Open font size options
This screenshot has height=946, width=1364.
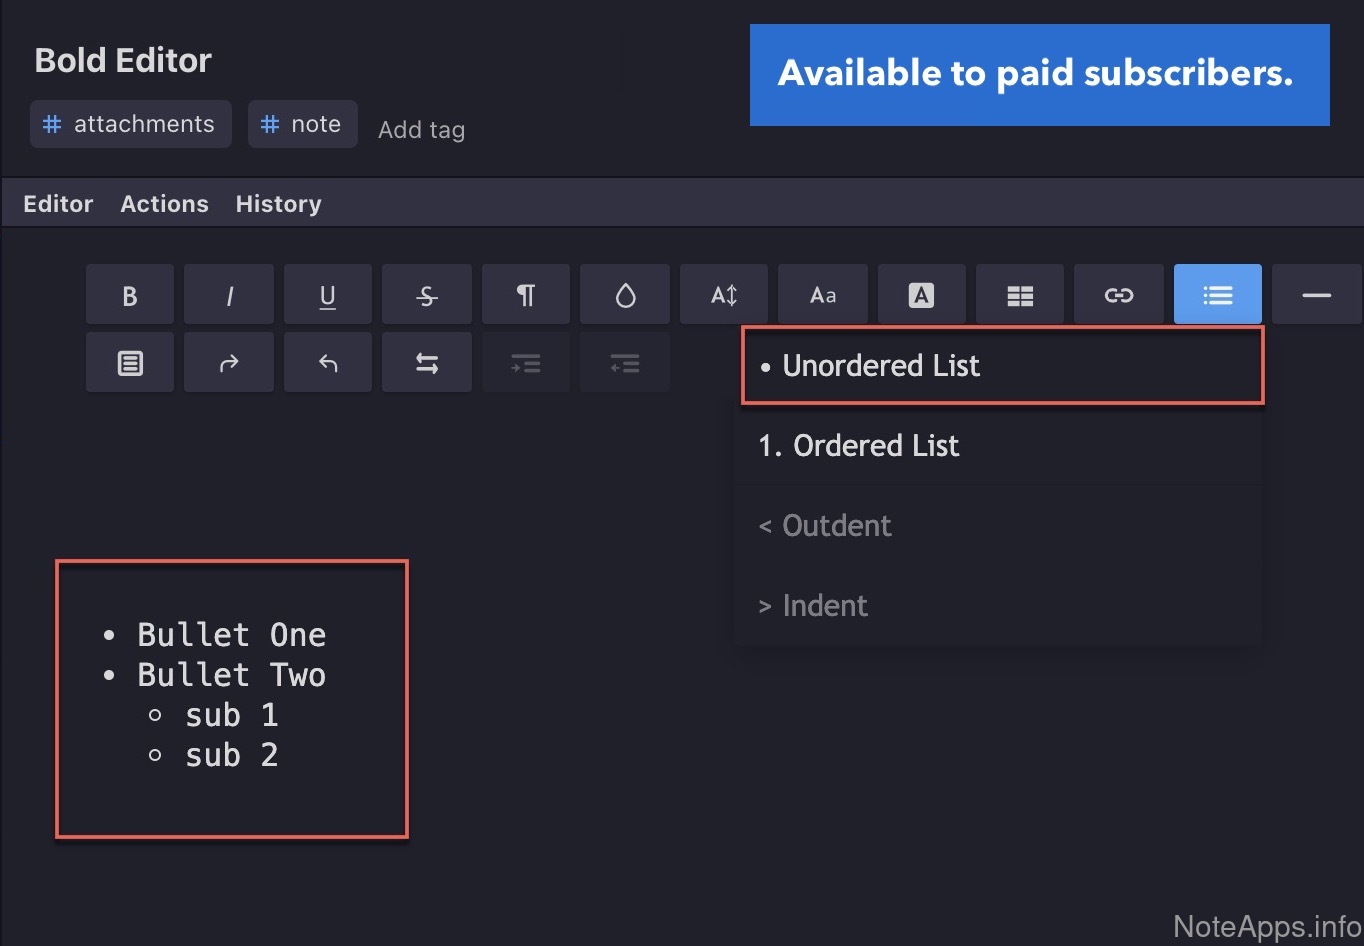pyautogui.click(x=723, y=295)
